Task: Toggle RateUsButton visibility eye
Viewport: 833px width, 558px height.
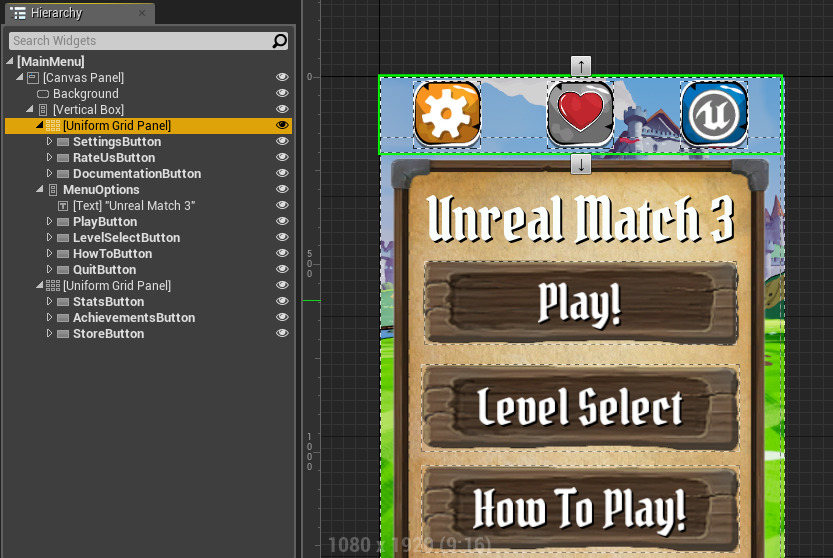Action: pos(282,157)
